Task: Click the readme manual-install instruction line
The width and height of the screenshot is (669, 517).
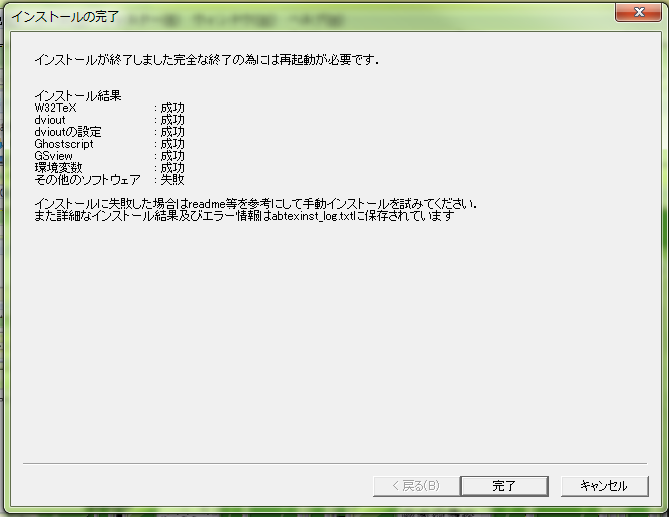Action: pos(256,203)
